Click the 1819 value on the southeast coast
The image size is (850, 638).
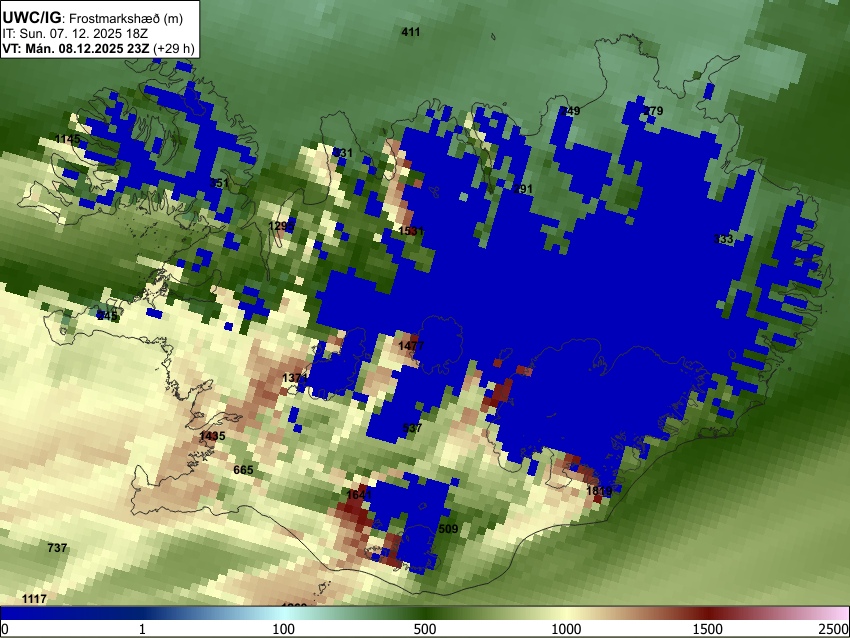pyautogui.click(x=599, y=491)
